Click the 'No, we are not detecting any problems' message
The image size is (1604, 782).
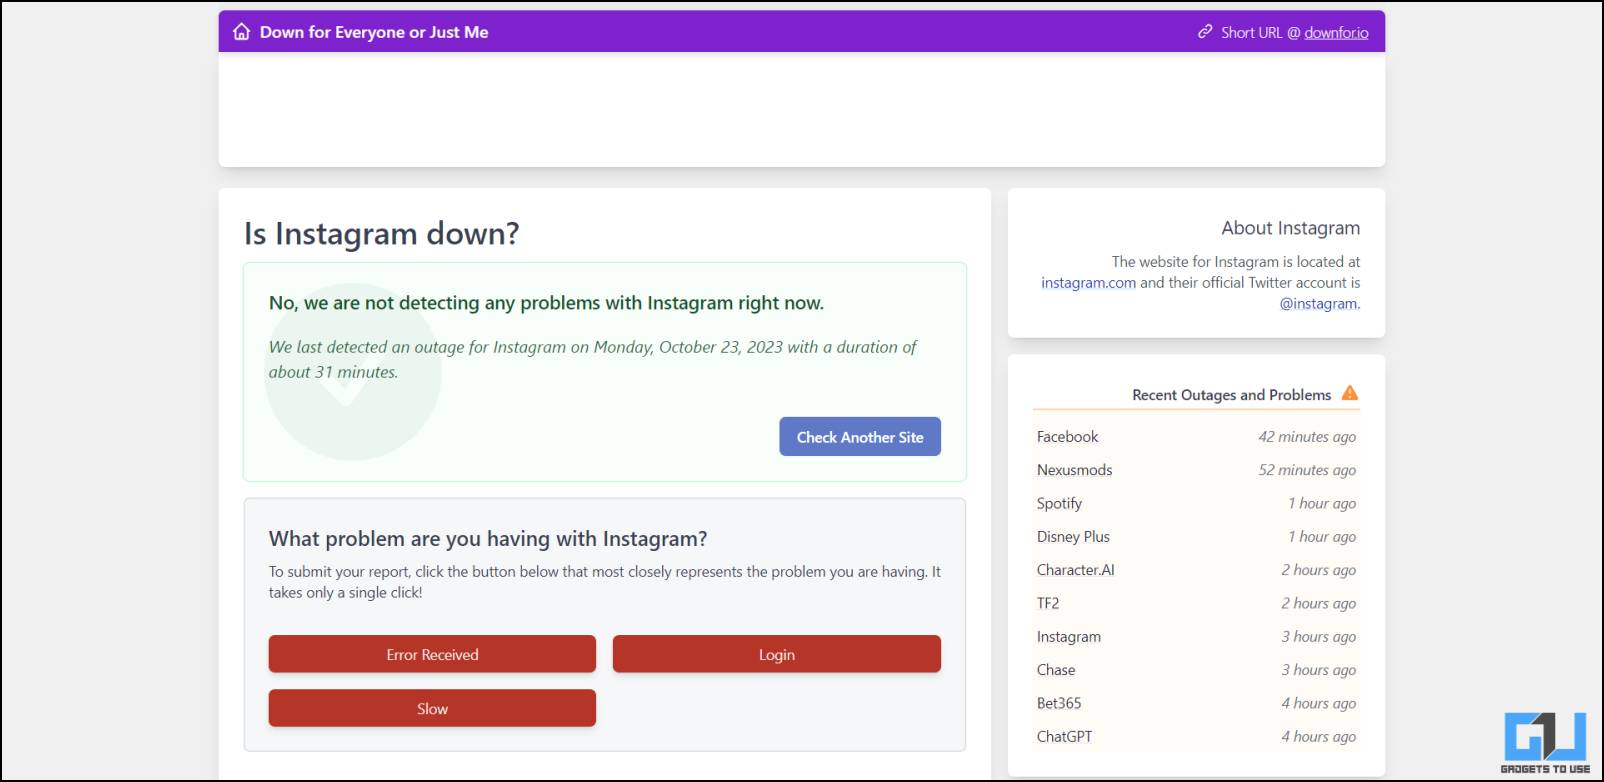(546, 303)
